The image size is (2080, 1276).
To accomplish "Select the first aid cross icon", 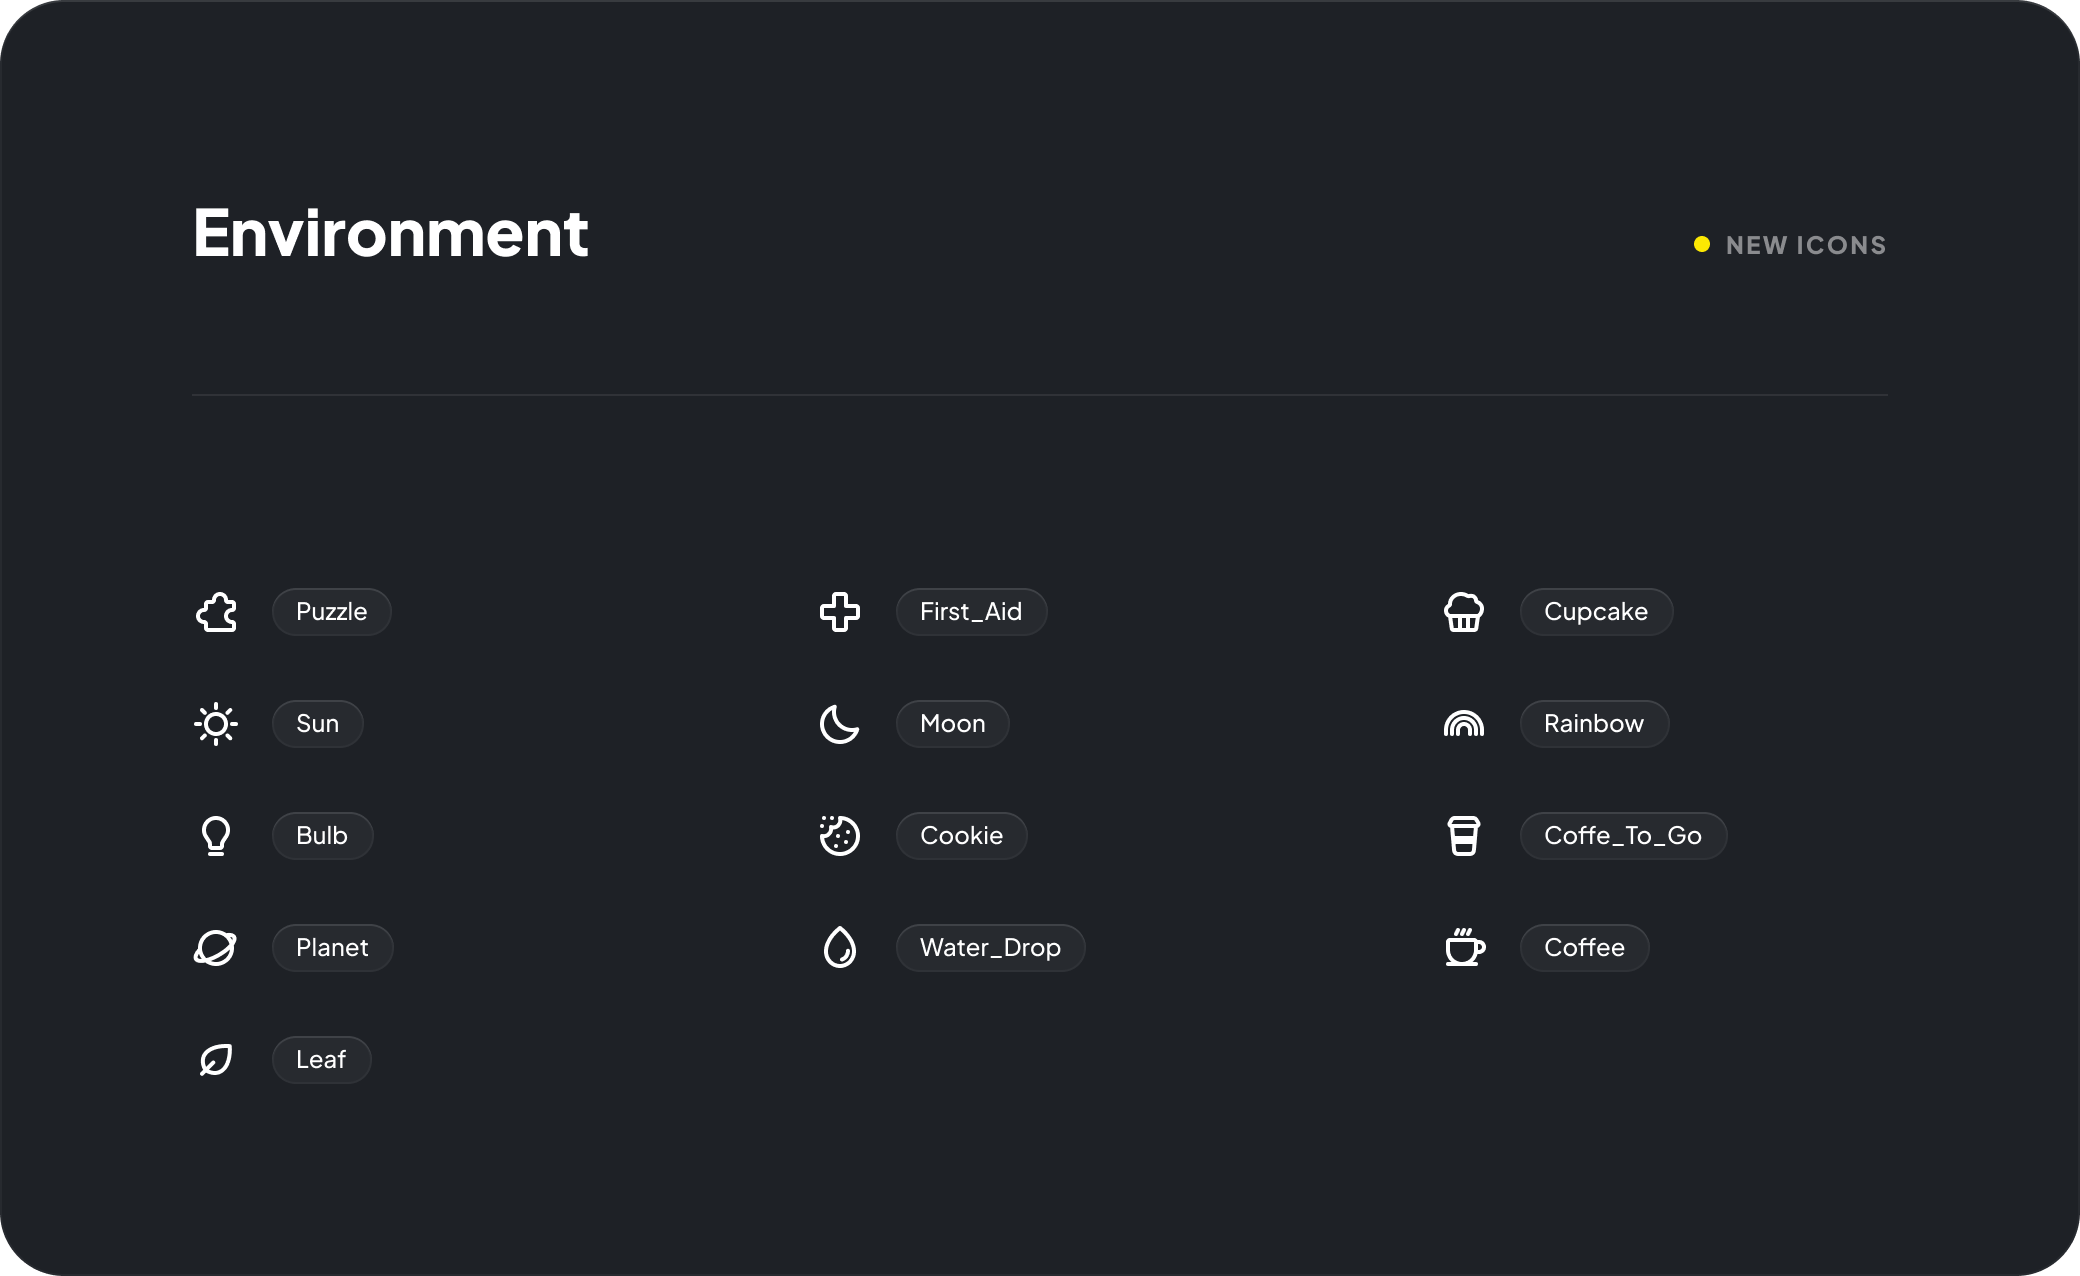I will [x=840, y=612].
